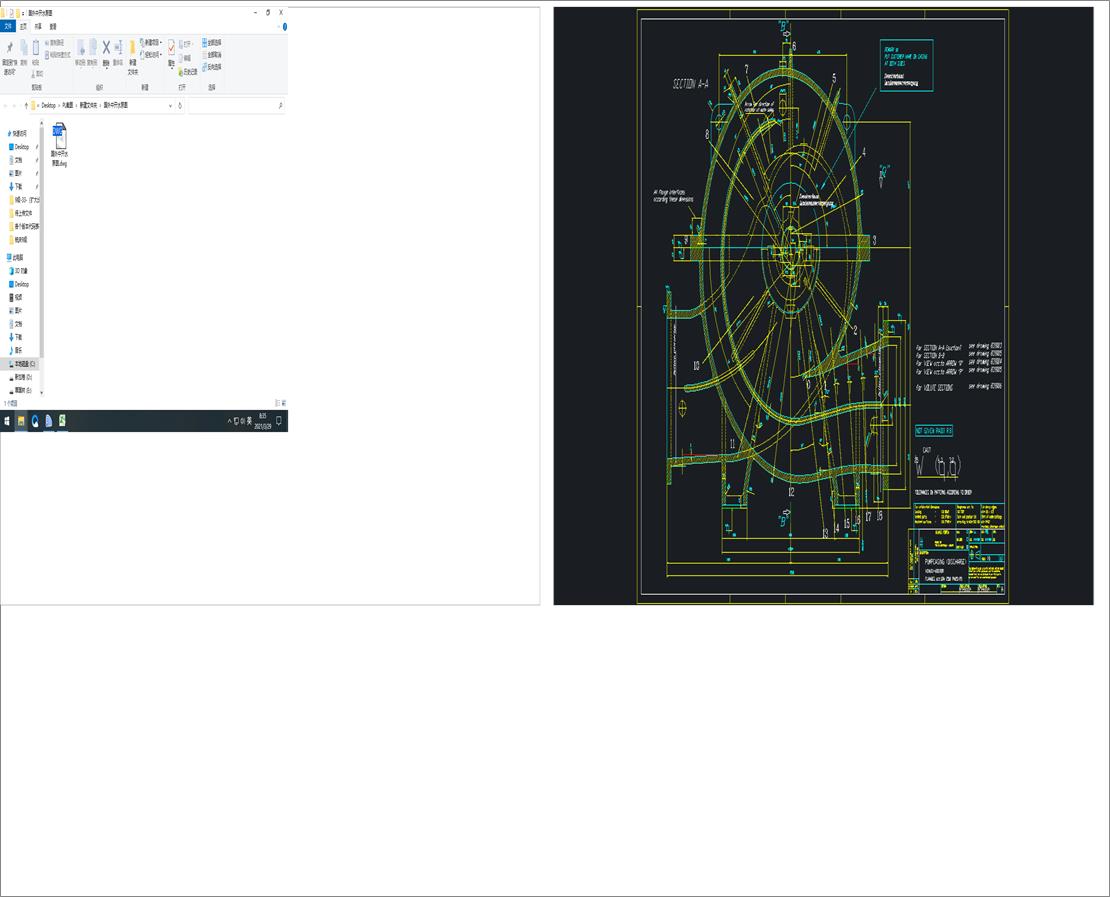Click the Windows Start button
This screenshot has width=1110, height=897.
click(6, 421)
